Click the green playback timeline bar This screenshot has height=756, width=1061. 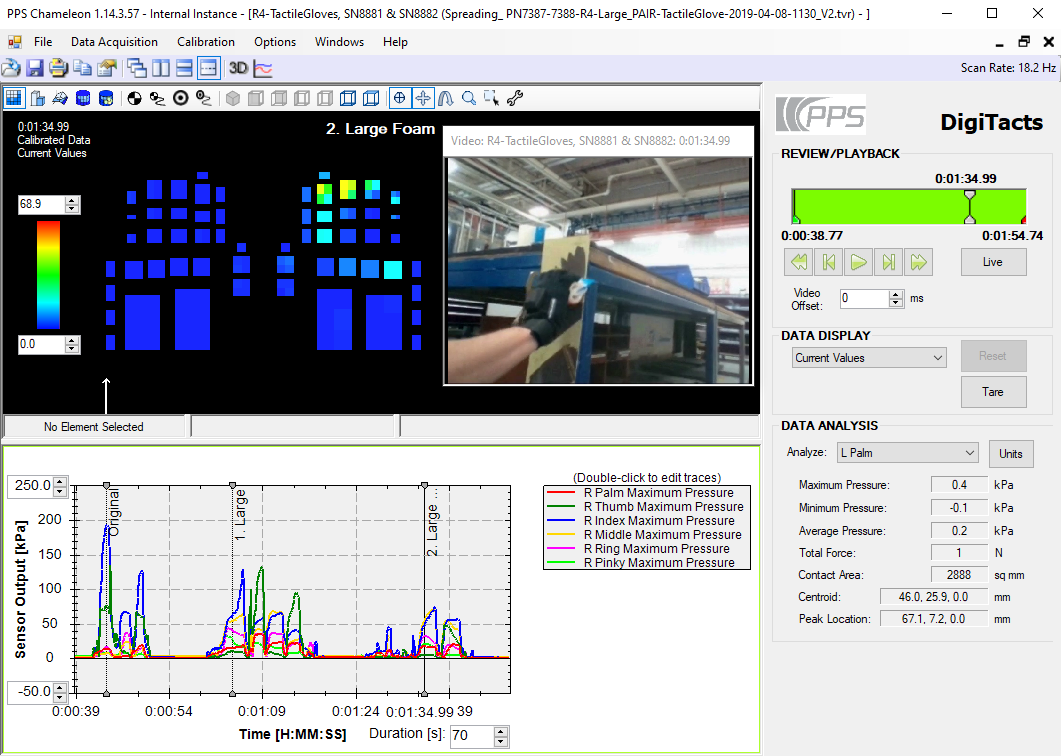click(909, 206)
